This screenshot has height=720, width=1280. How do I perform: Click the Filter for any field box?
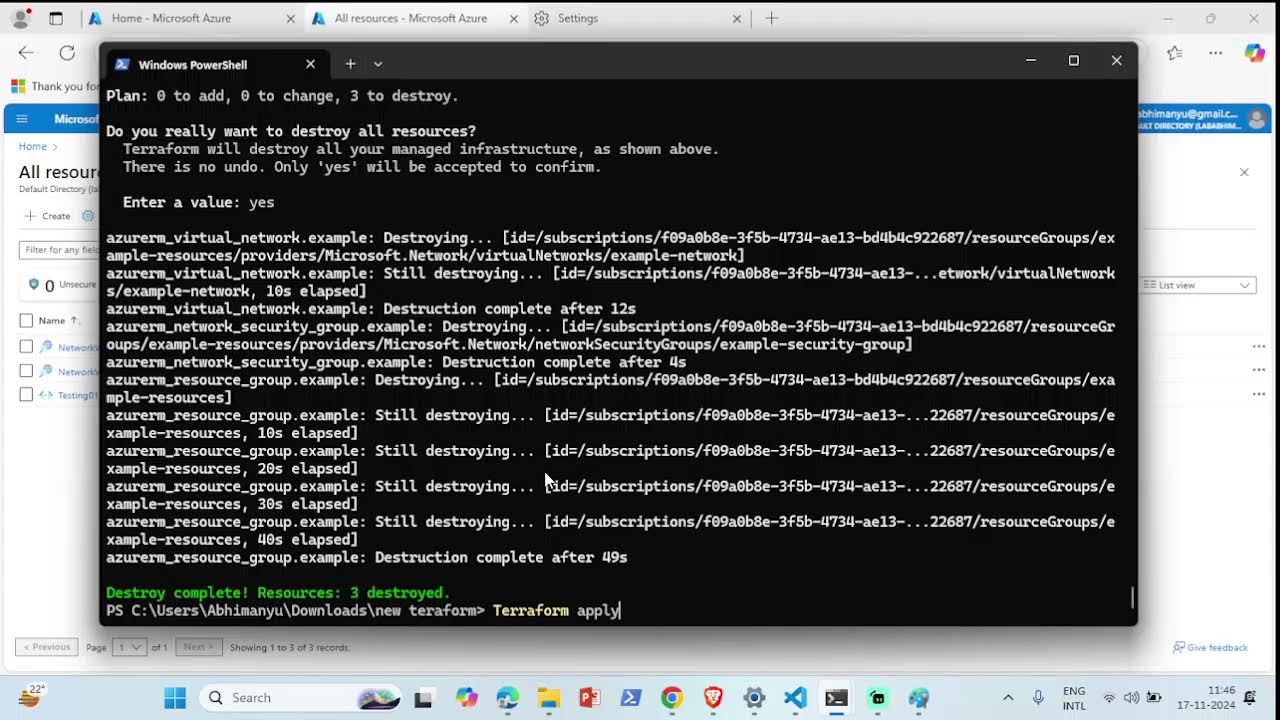pyautogui.click(x=60, y=250)
